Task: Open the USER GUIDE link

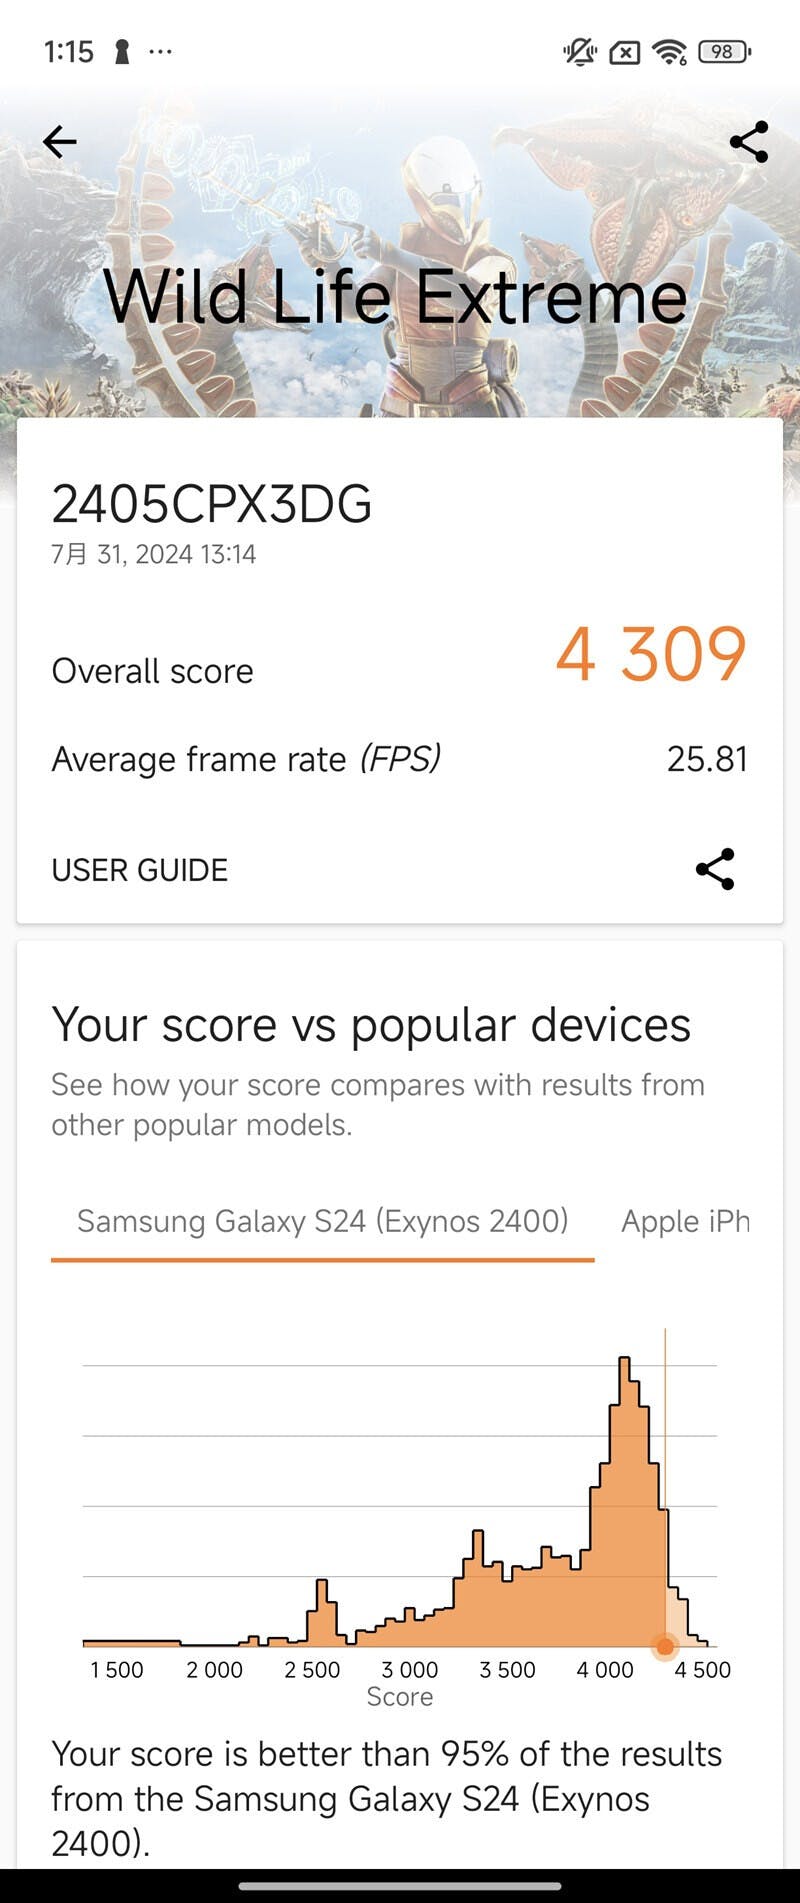Action: [140, 870]
